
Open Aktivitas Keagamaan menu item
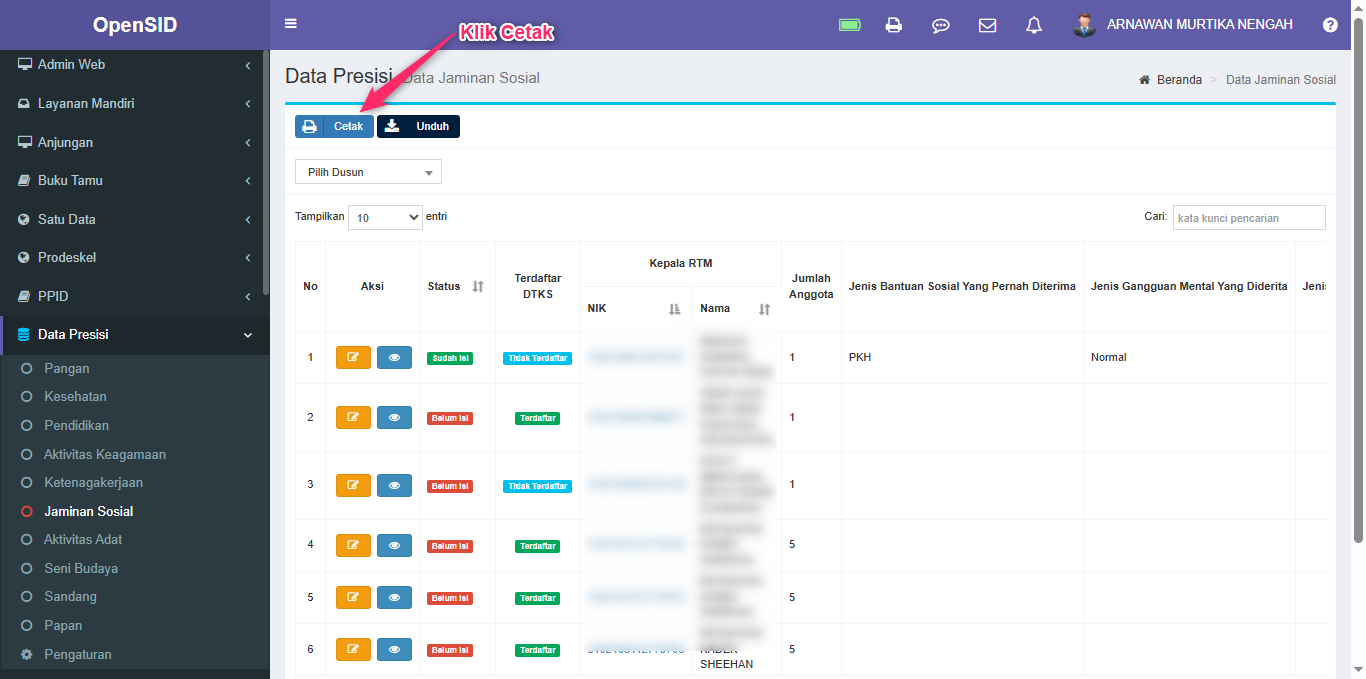pos(105,454)
